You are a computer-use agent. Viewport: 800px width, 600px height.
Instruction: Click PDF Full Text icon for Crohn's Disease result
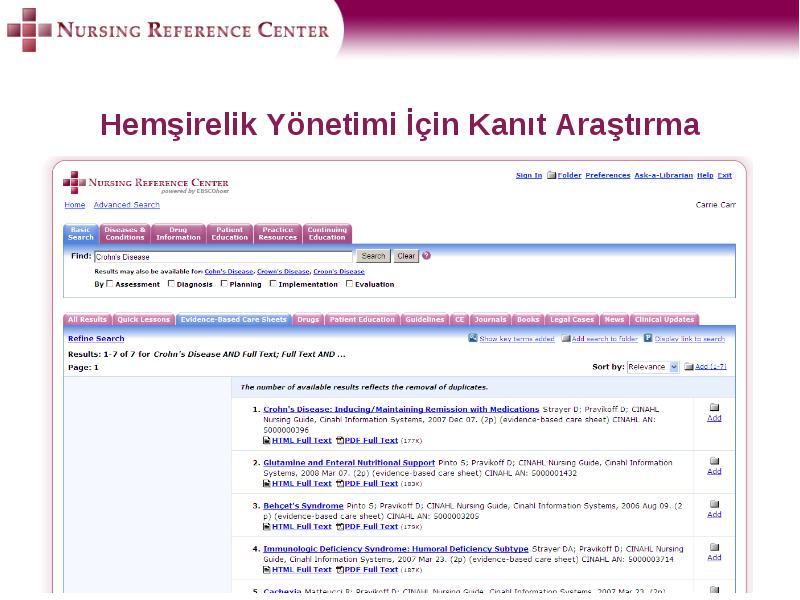coord(340,440)
